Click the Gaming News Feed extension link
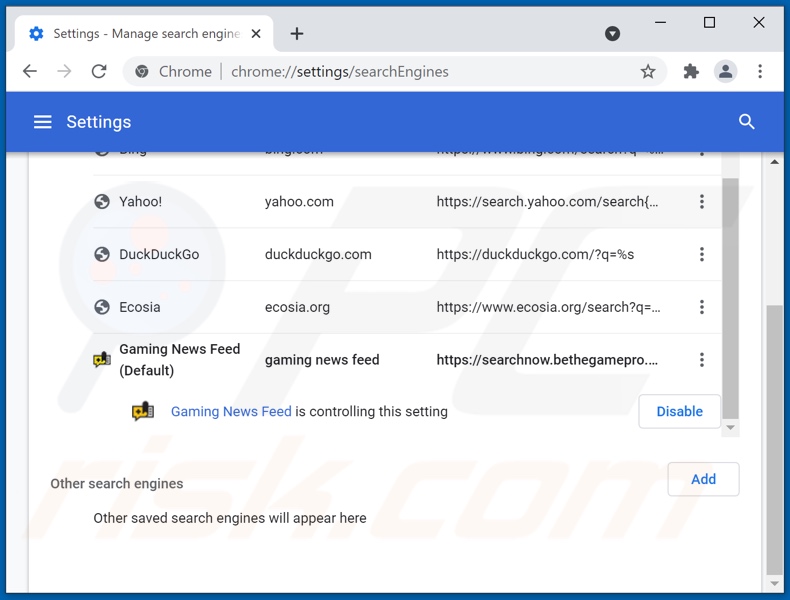Image resolution: width=790 pixels, height=600 pixels. (x=231, y=412)
